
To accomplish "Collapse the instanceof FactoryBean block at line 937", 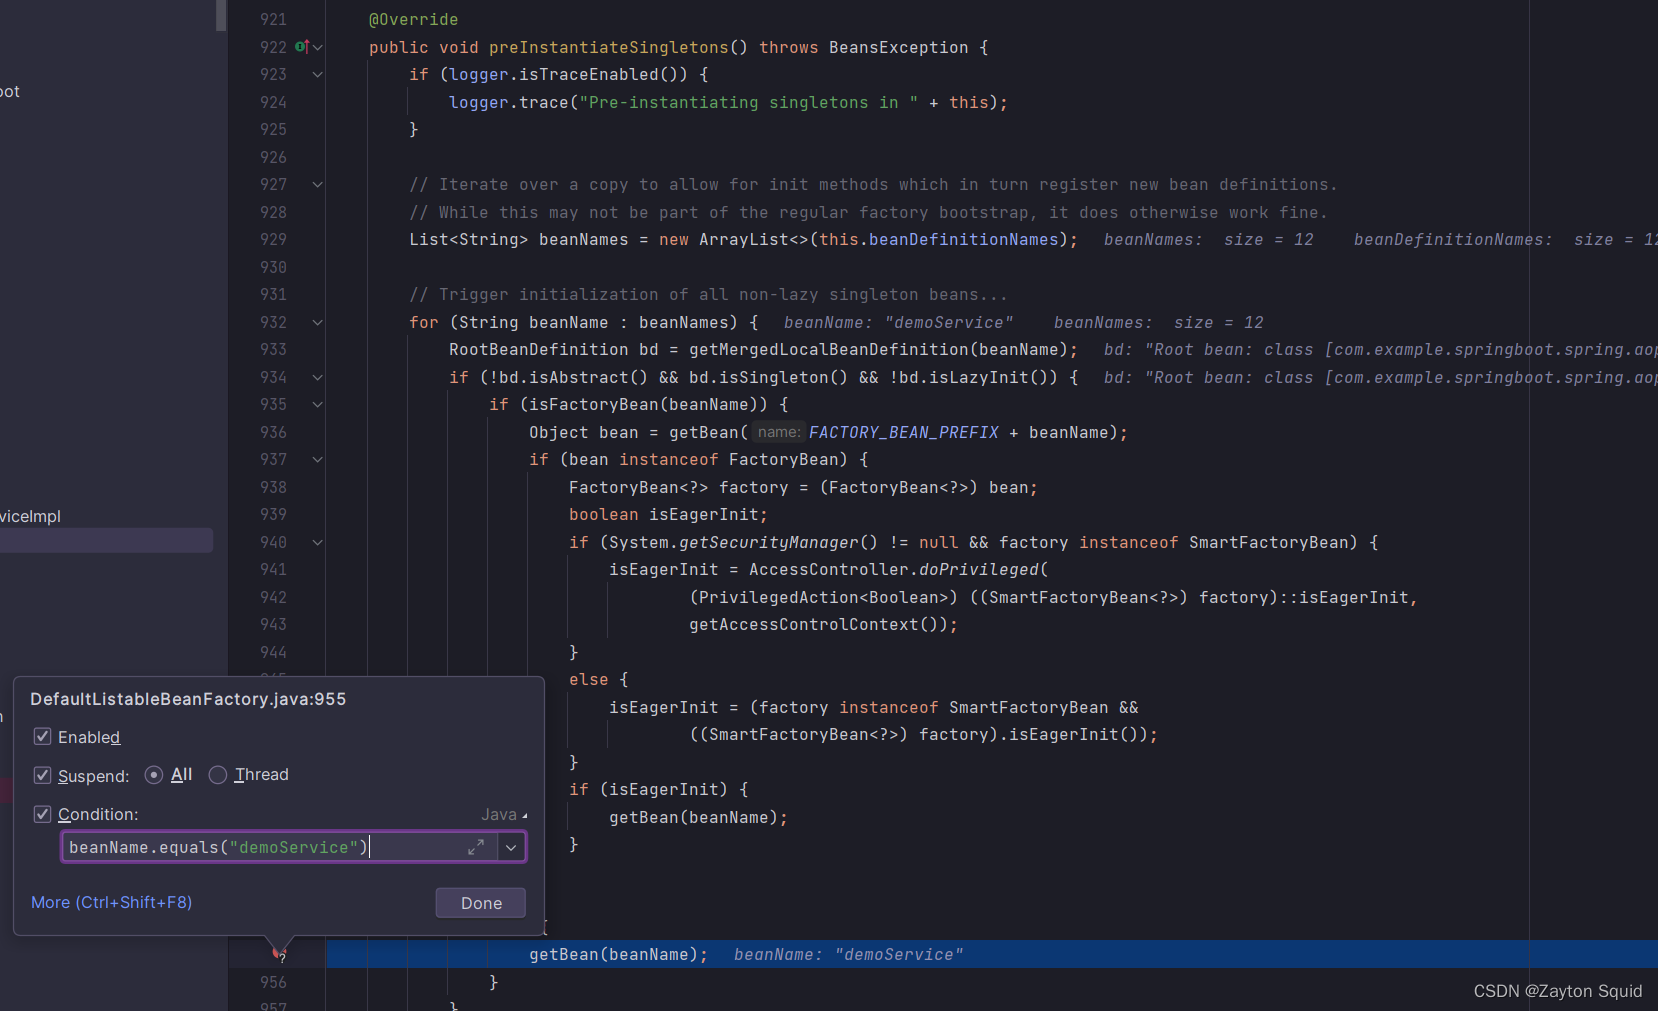I will (317, 460).
